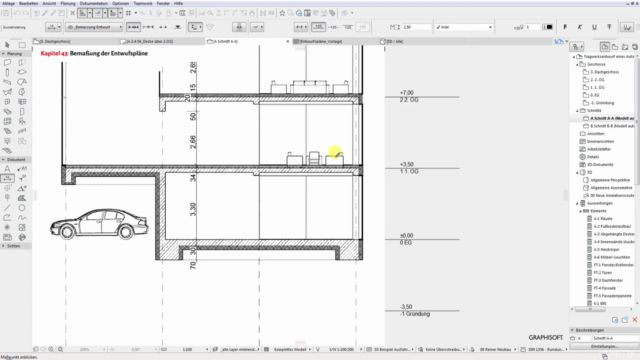Open the Arial font dropdown
640x360 pixels.
(464, 27)
